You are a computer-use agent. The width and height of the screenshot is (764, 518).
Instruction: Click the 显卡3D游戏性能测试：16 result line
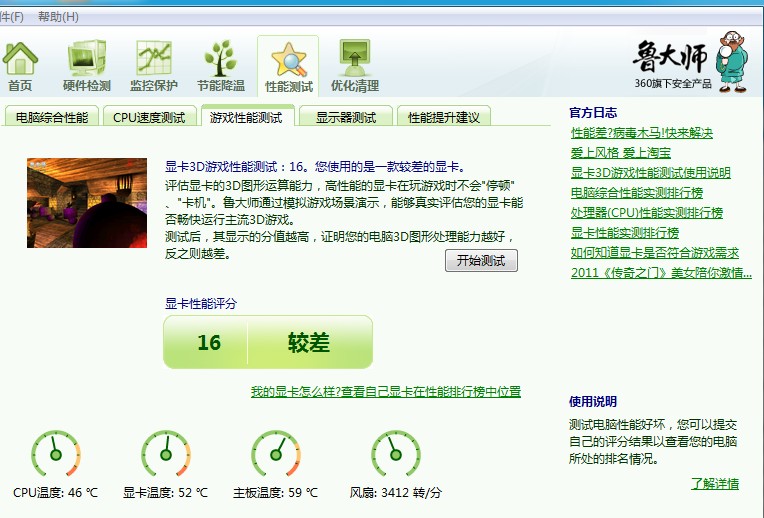click(x=316, y=167)
